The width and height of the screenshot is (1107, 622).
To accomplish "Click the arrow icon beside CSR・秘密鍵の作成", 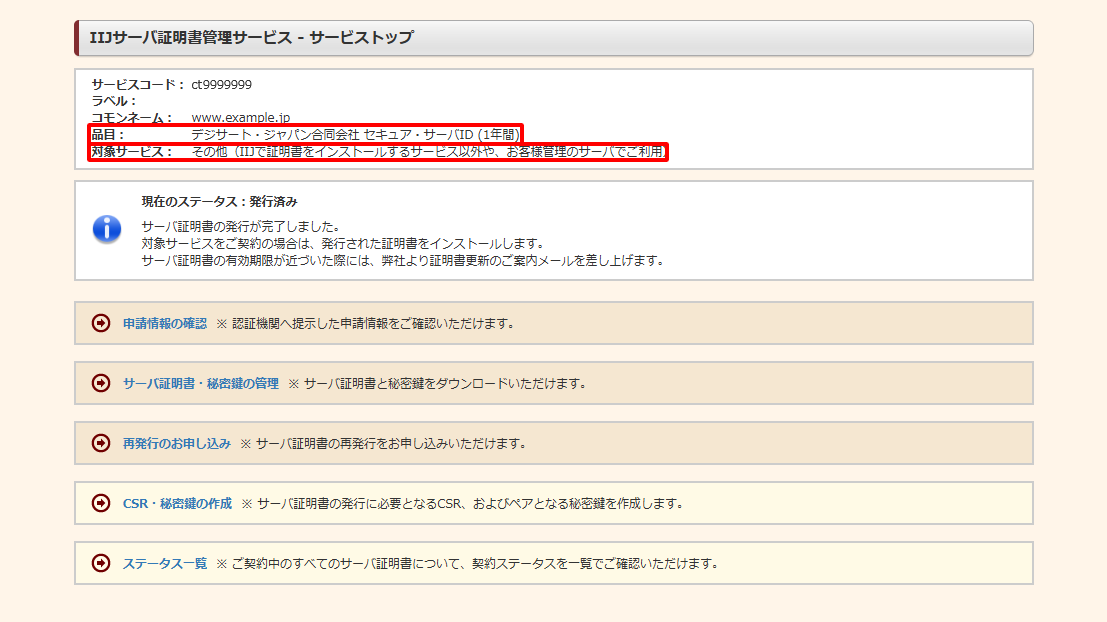I will (101, 503).
